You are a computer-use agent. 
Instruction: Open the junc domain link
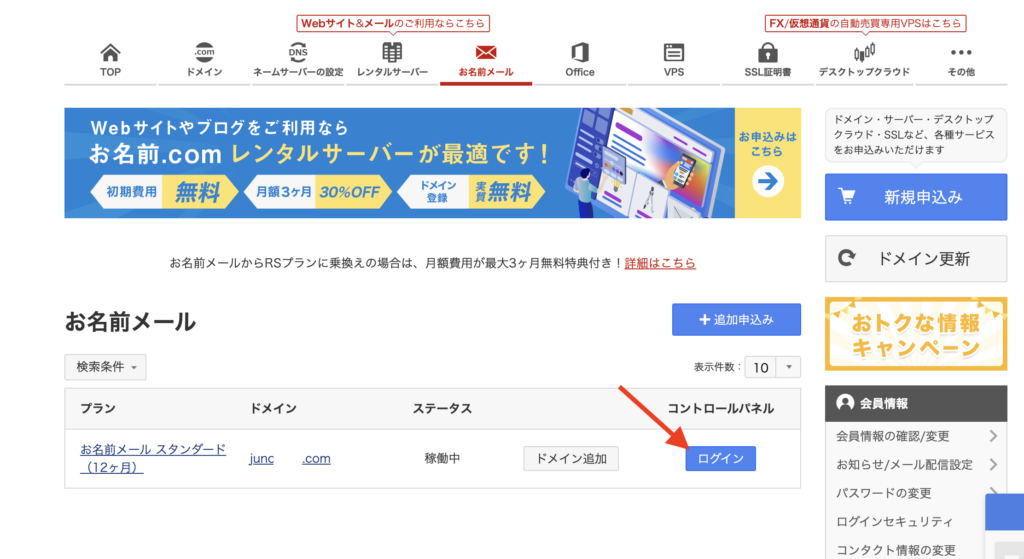261,458
